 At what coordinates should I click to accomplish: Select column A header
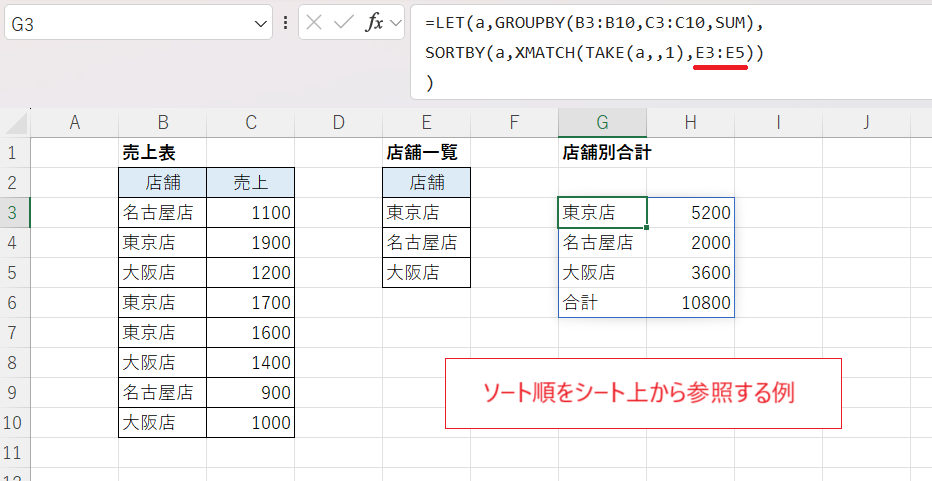tap(74, 123)
